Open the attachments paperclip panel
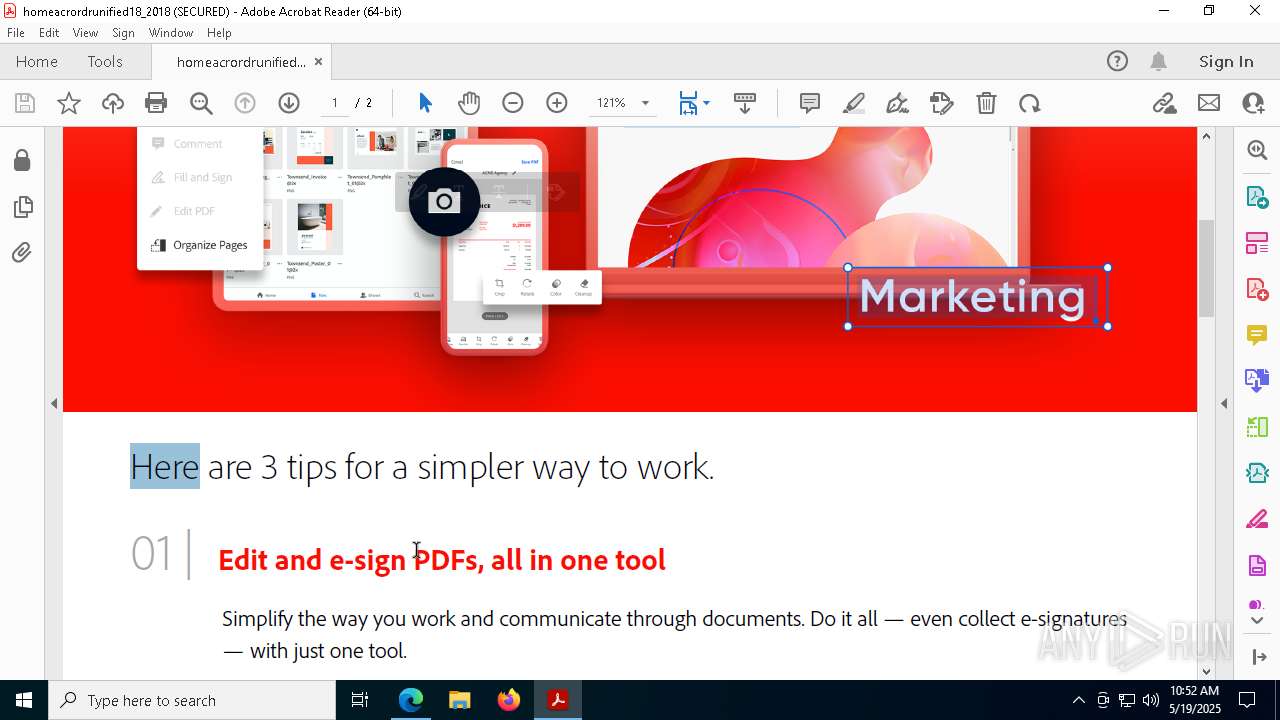The height and width of the screenshot is (720, 1280). click(21, 253)
